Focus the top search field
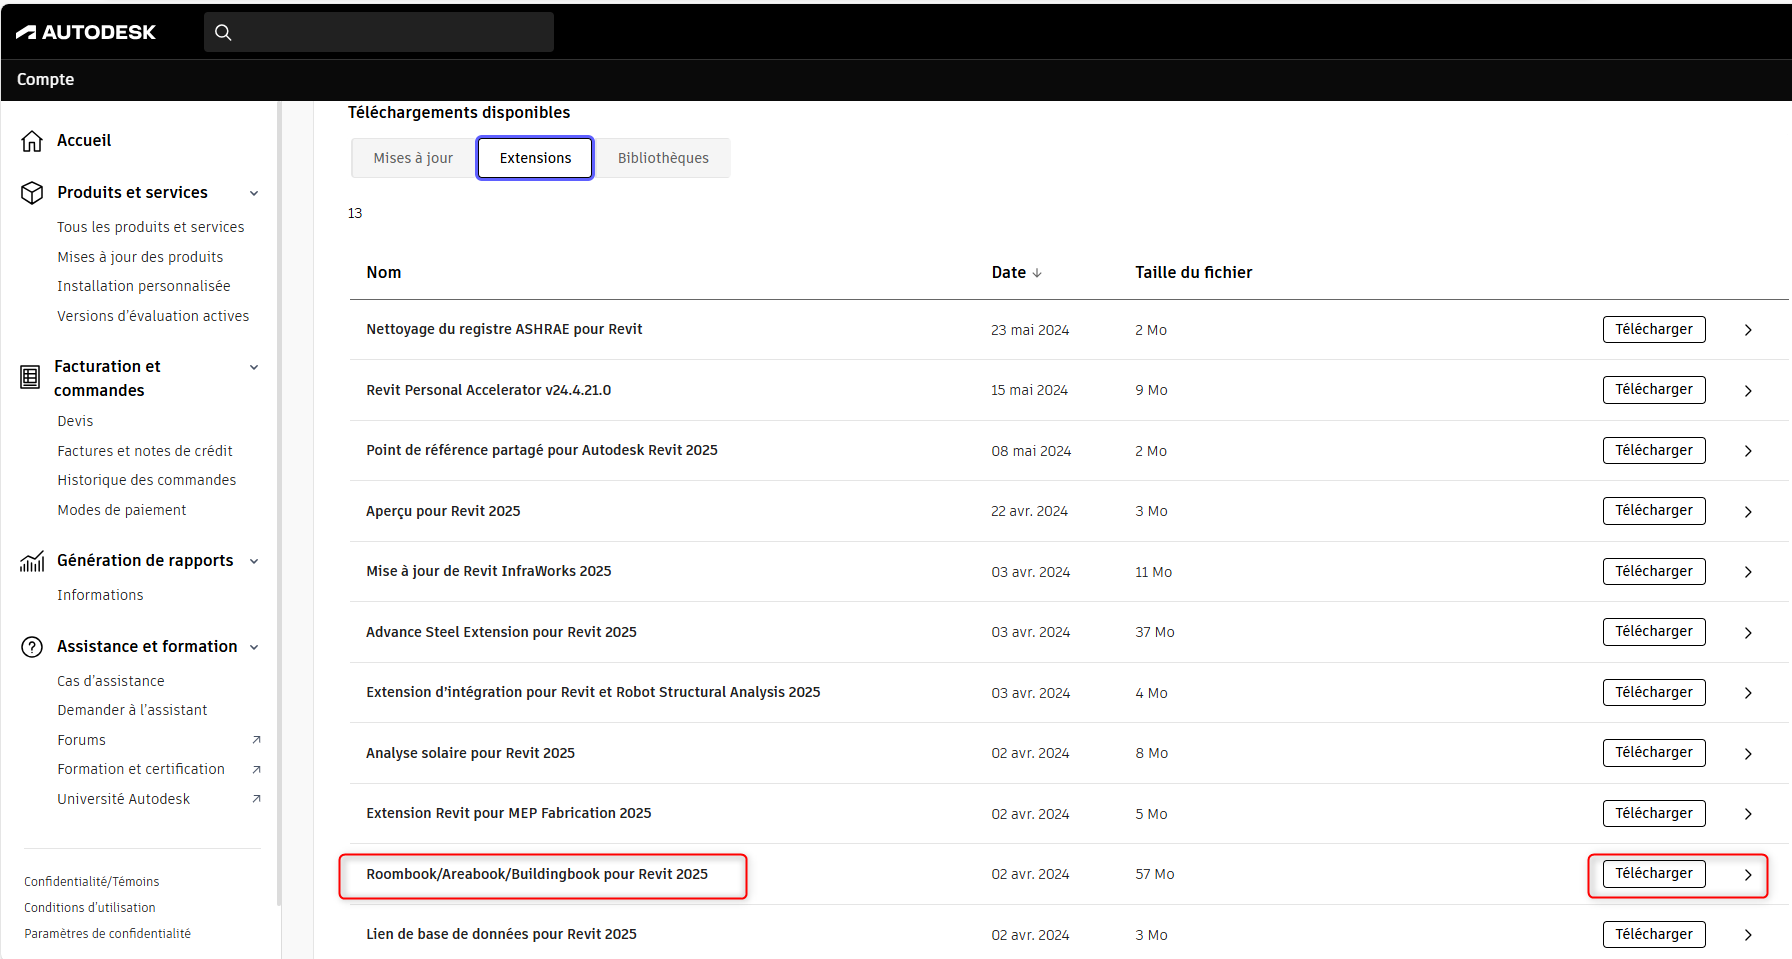 click(379, 32)
